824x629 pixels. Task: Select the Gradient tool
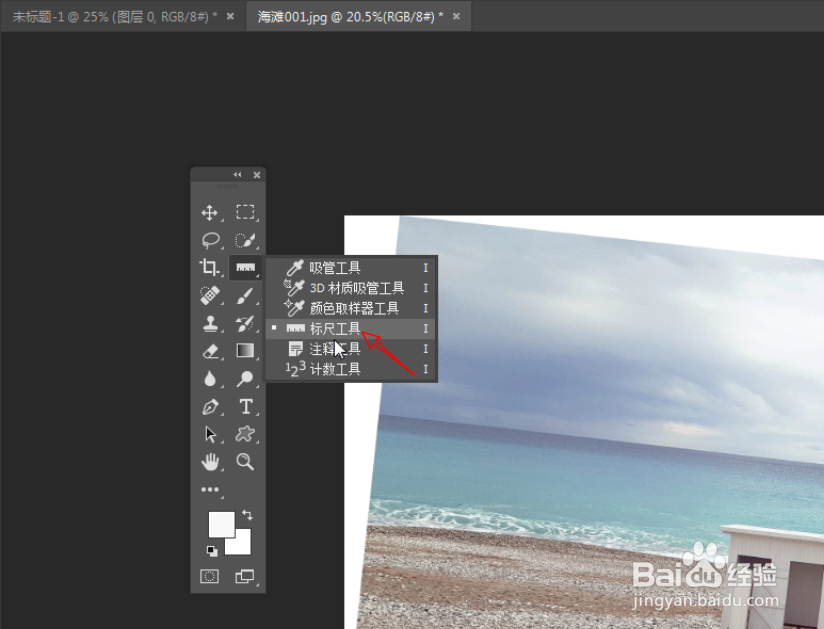pyautogui.click(x=245, y=350)
